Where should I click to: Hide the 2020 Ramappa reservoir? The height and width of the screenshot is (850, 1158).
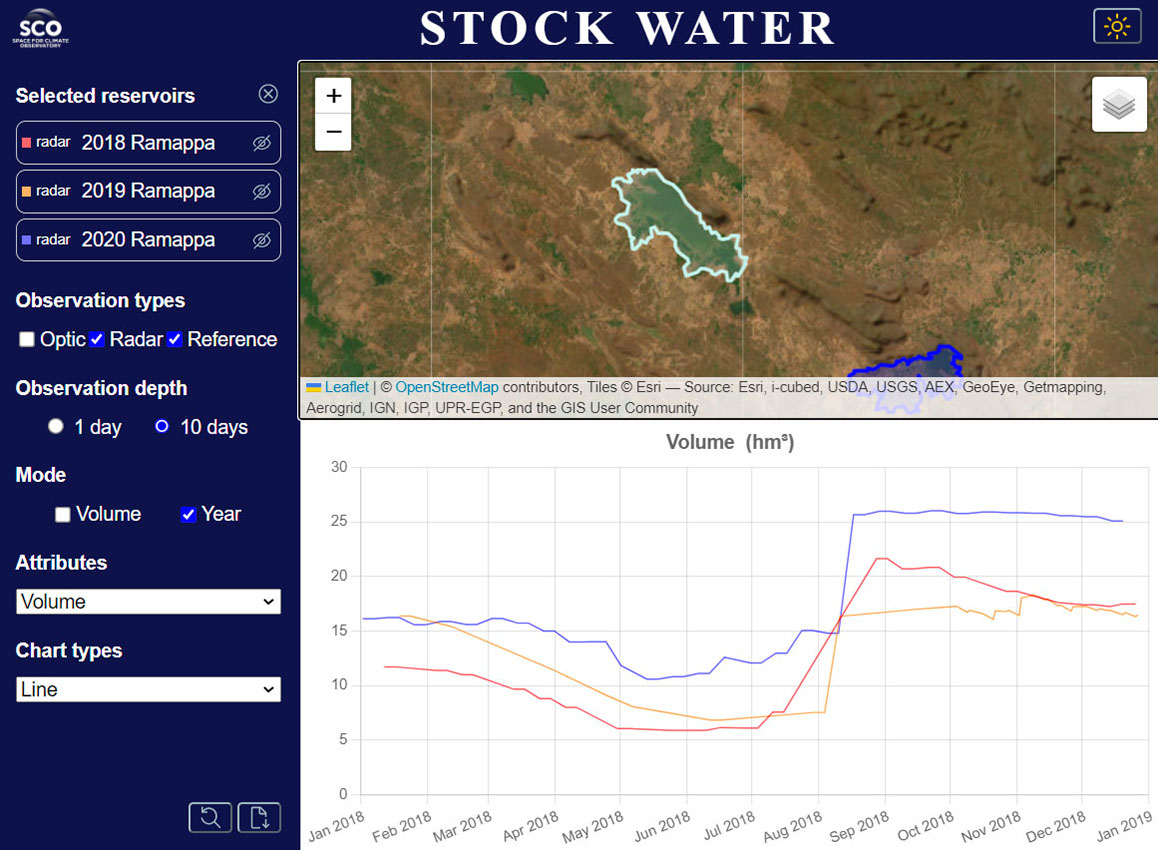[261, 240]
